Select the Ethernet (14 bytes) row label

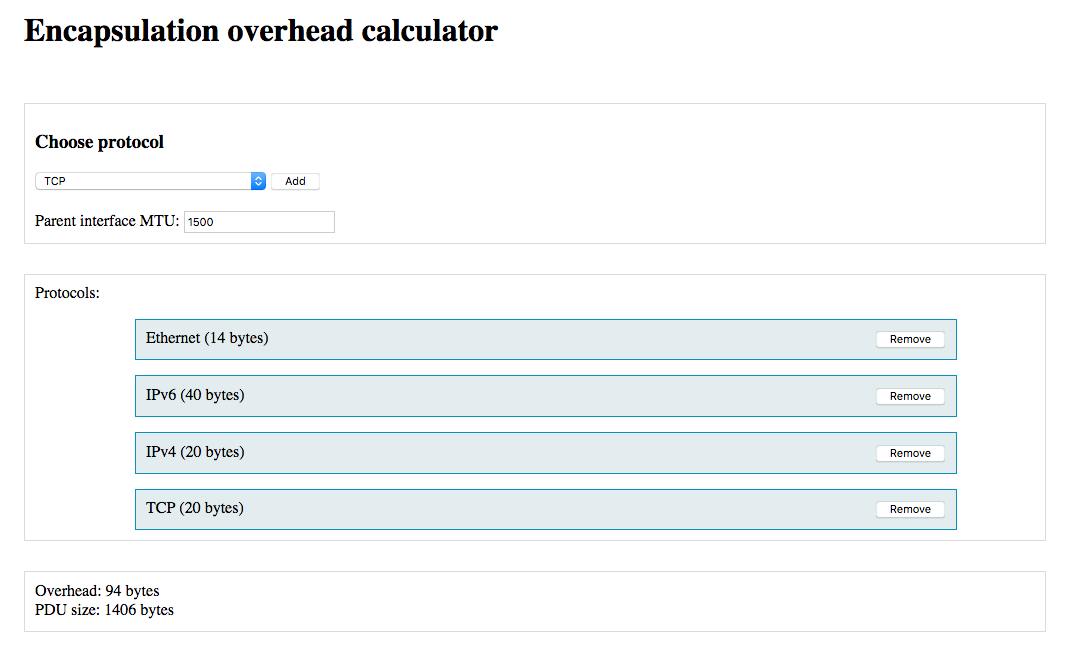click(x=207, y=338)
